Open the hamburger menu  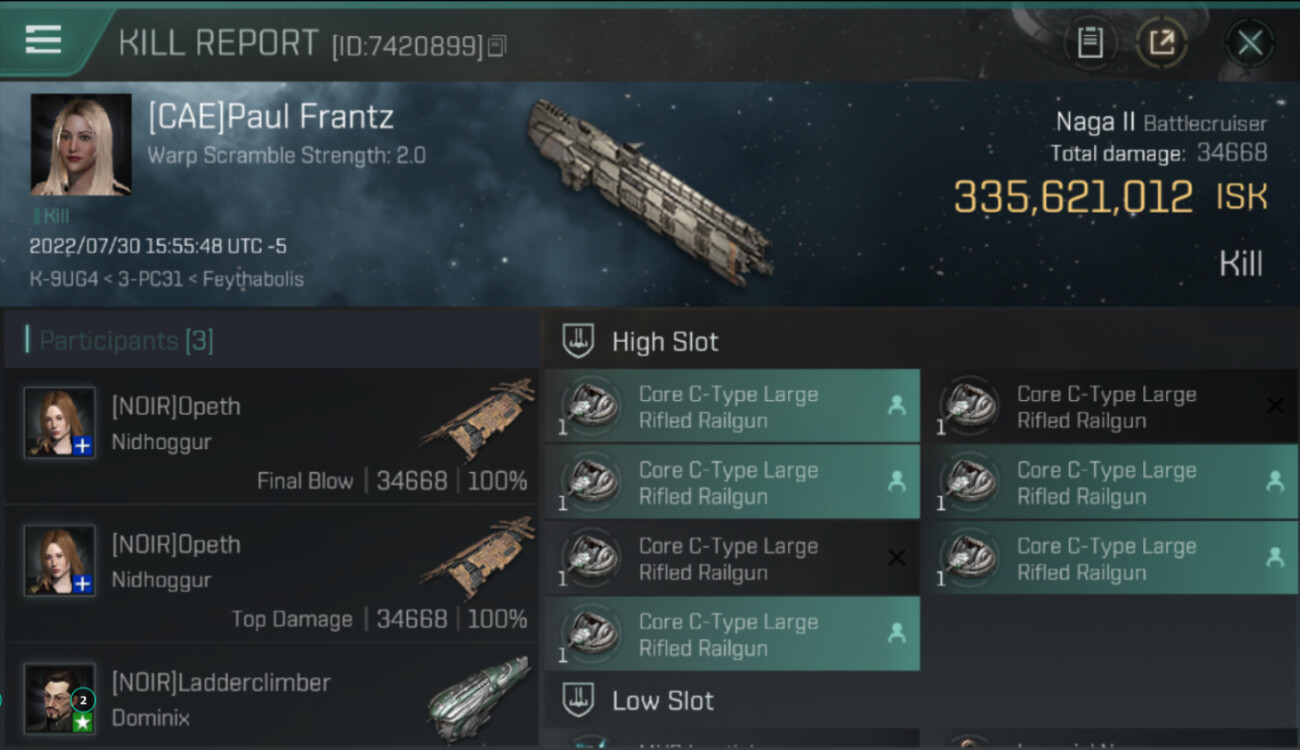point(43,40)
